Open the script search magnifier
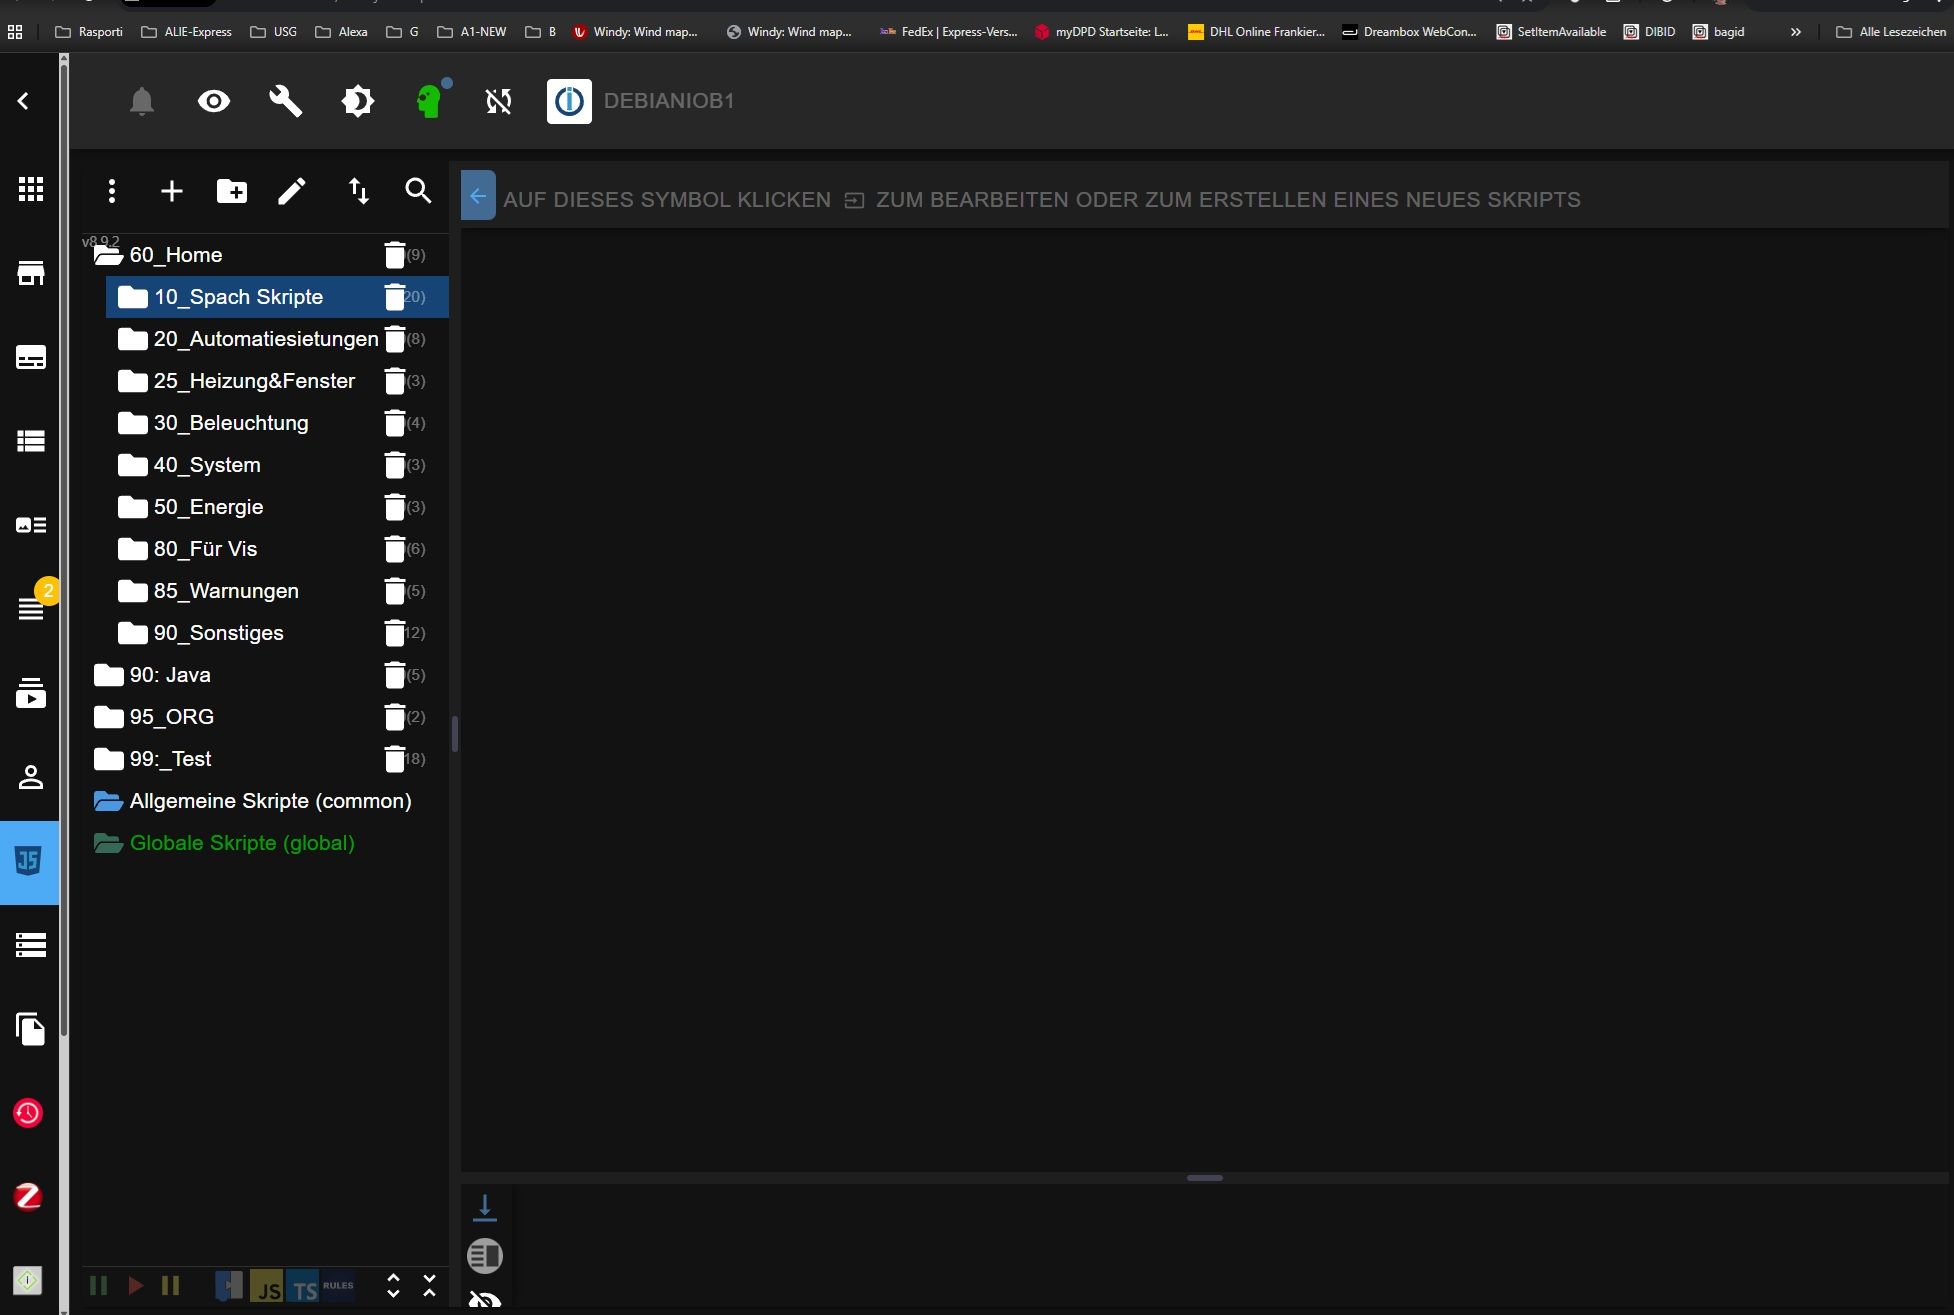 [x=418, y=191]
